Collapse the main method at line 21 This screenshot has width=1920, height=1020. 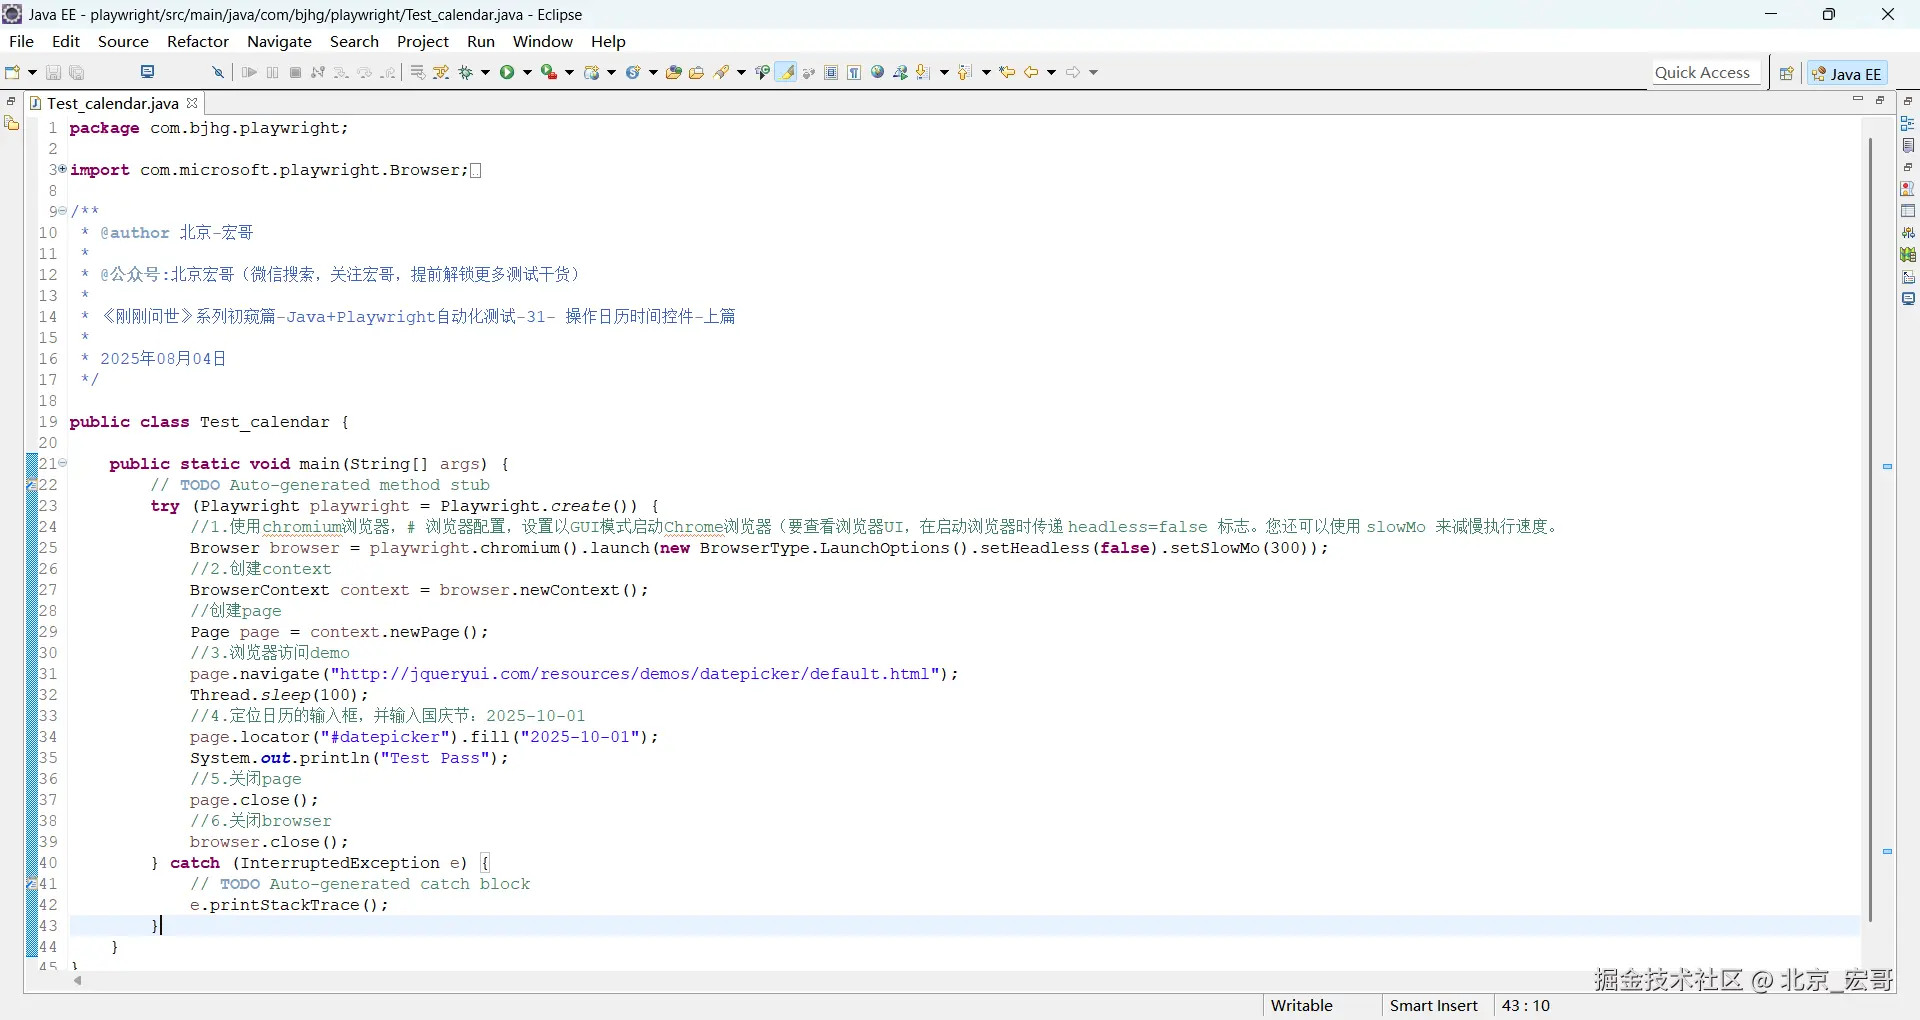pyautogui.click(x=62, y=463)
